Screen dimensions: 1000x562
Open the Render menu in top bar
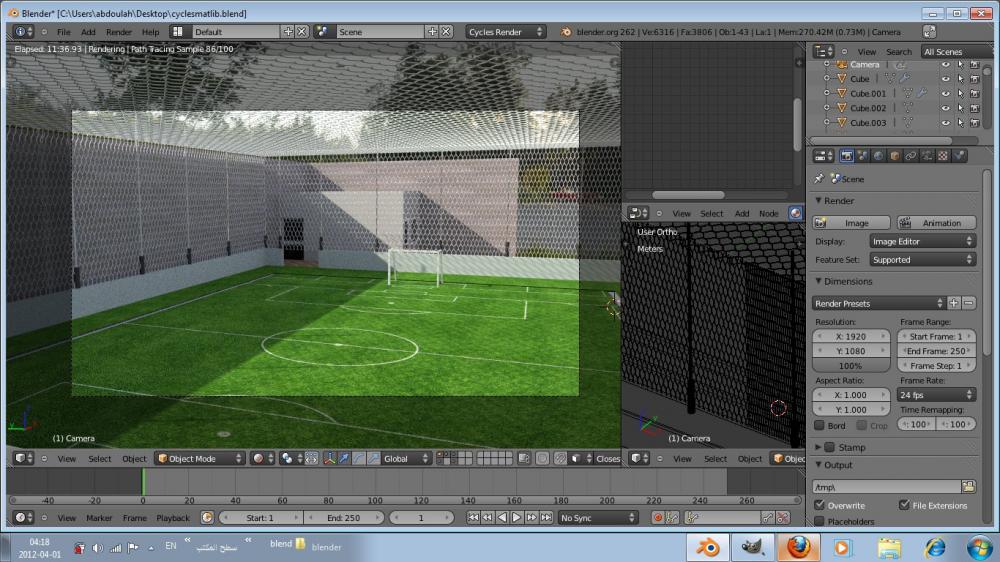(119, 31)
